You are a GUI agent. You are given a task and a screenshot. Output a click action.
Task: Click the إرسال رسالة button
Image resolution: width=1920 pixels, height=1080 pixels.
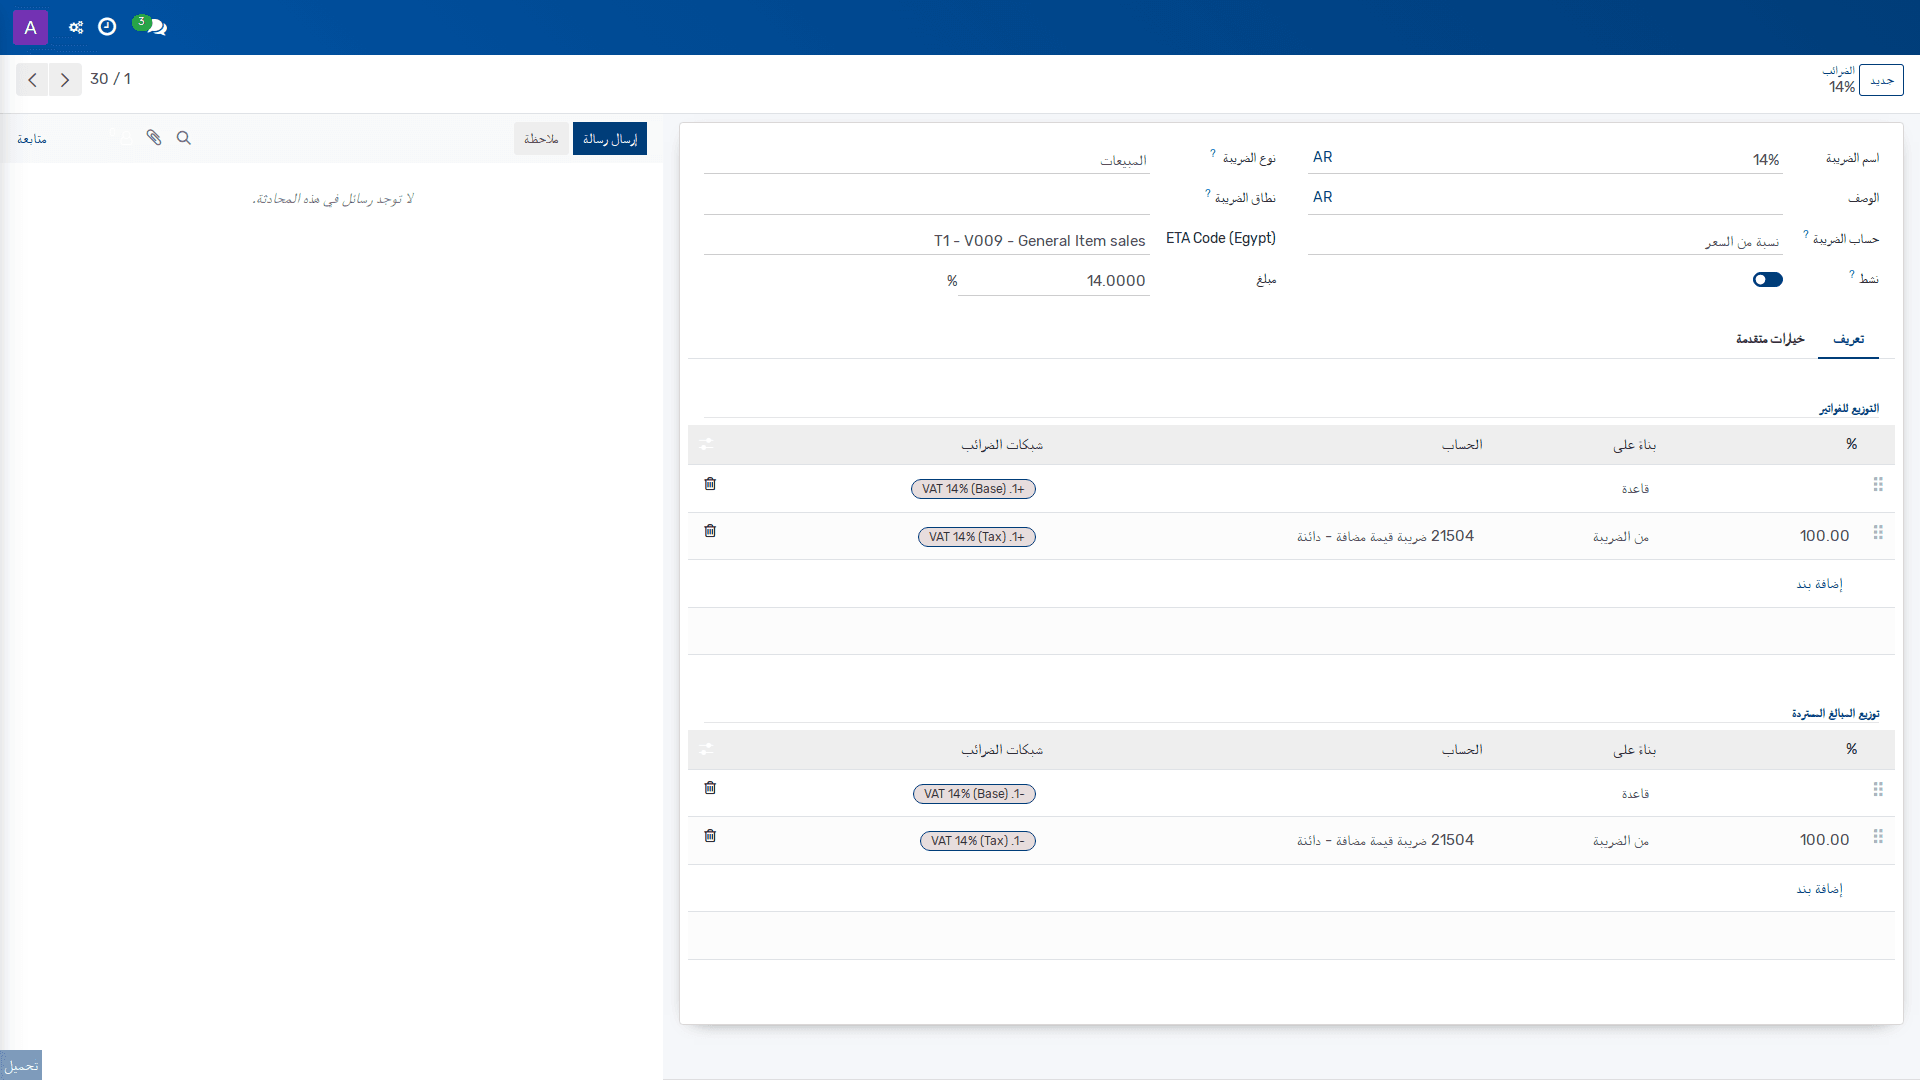[610, 139]
